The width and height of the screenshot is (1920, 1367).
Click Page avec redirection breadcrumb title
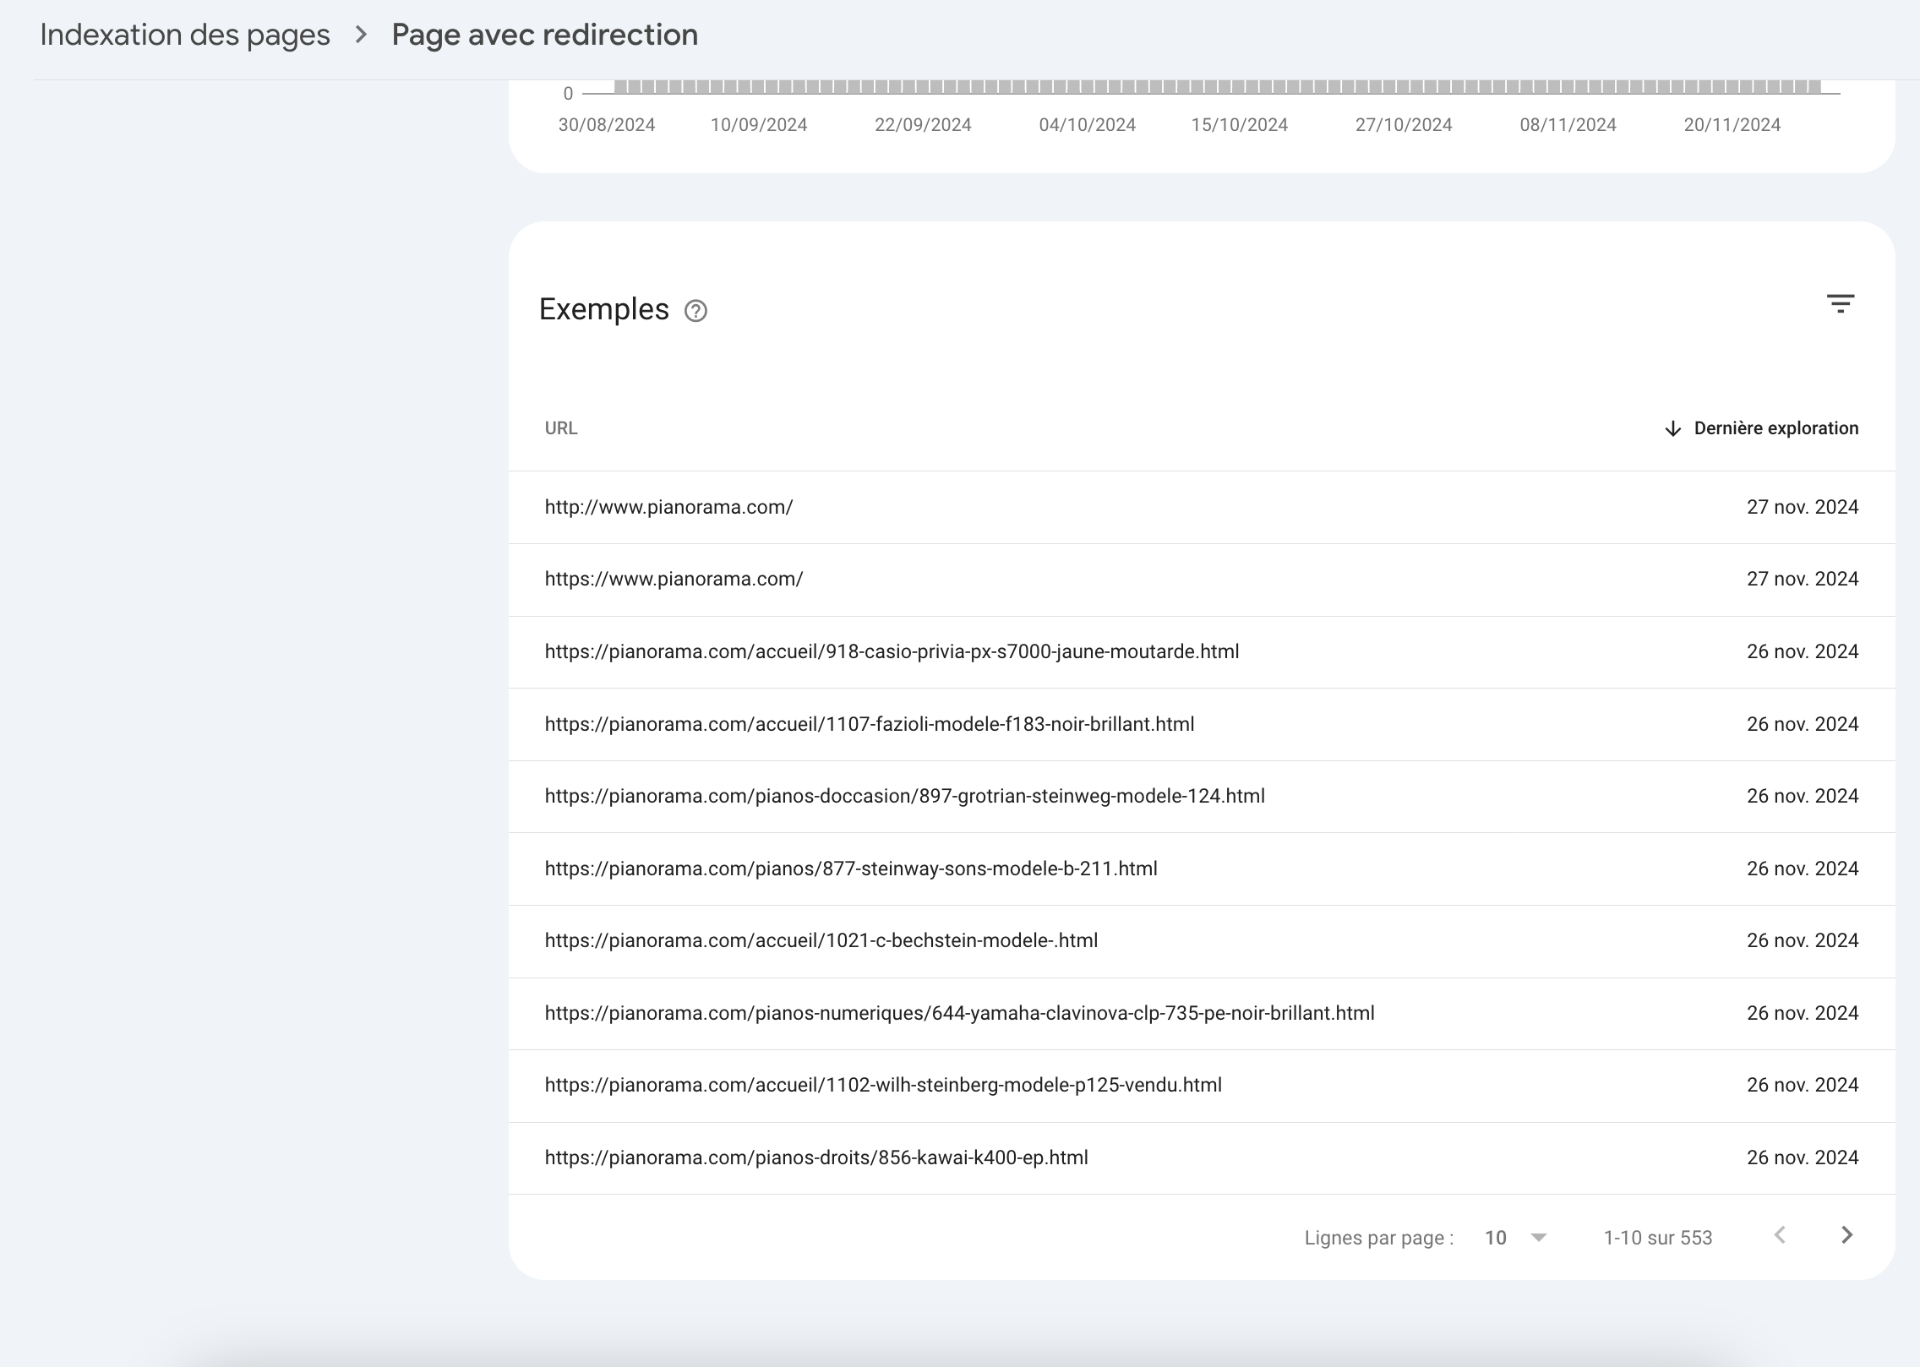544,35
